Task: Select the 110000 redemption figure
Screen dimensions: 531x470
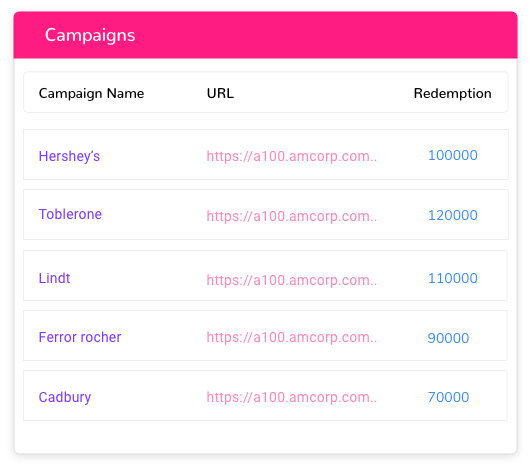Action: tap(453, 278)
